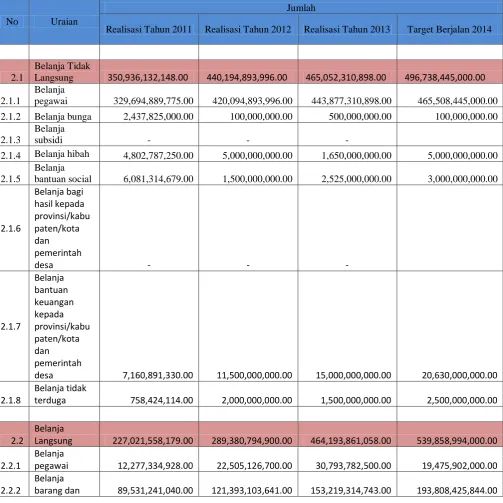Select value 11,500,000,000.00
This screenshot has width=503, height=503.
pos(255,375)
